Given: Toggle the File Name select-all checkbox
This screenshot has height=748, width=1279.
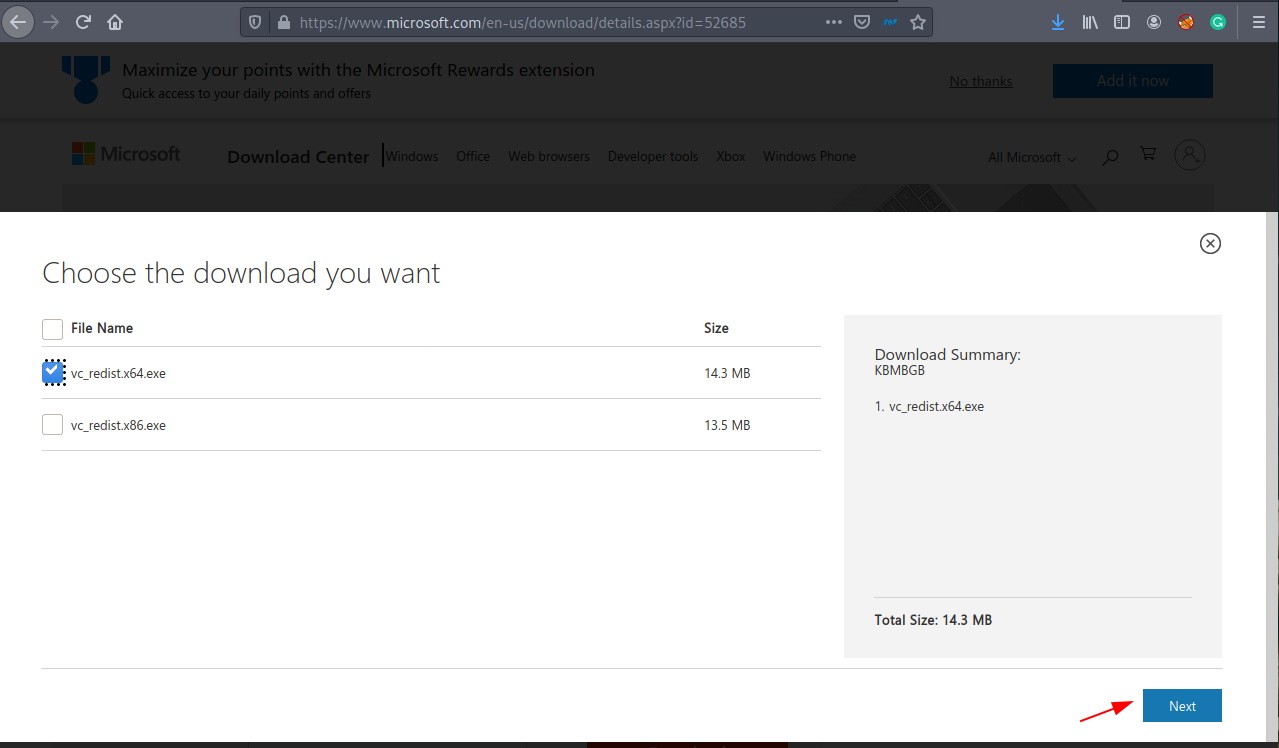Looking at the screenshot, I should click(52, 329).
